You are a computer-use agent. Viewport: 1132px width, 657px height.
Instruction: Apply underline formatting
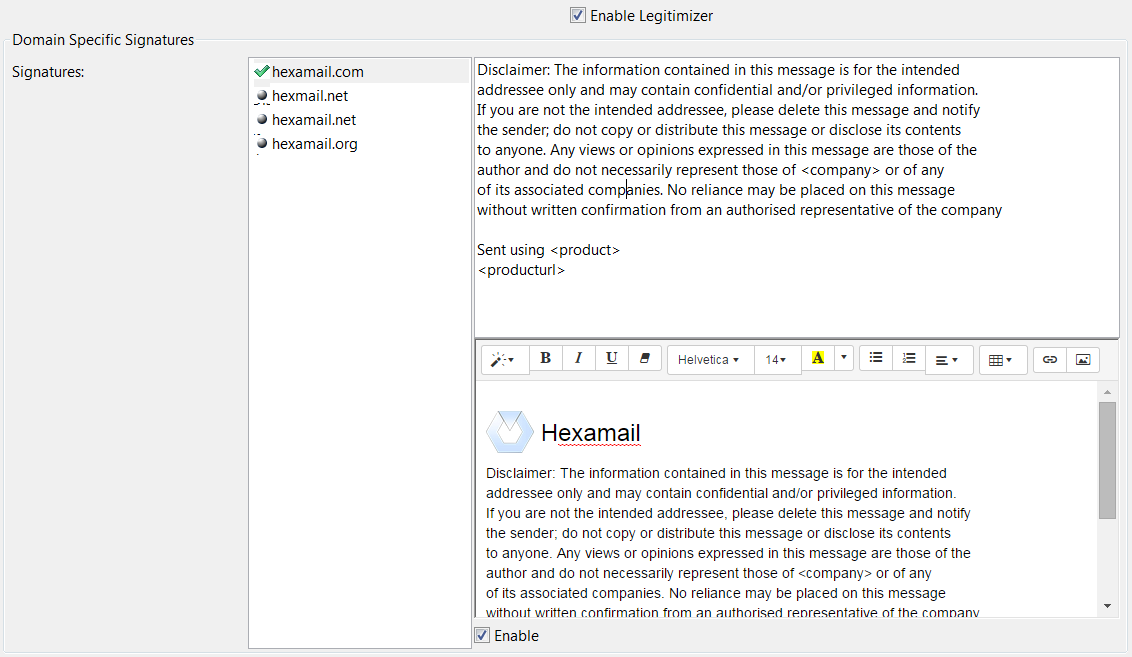pos(611,357)
